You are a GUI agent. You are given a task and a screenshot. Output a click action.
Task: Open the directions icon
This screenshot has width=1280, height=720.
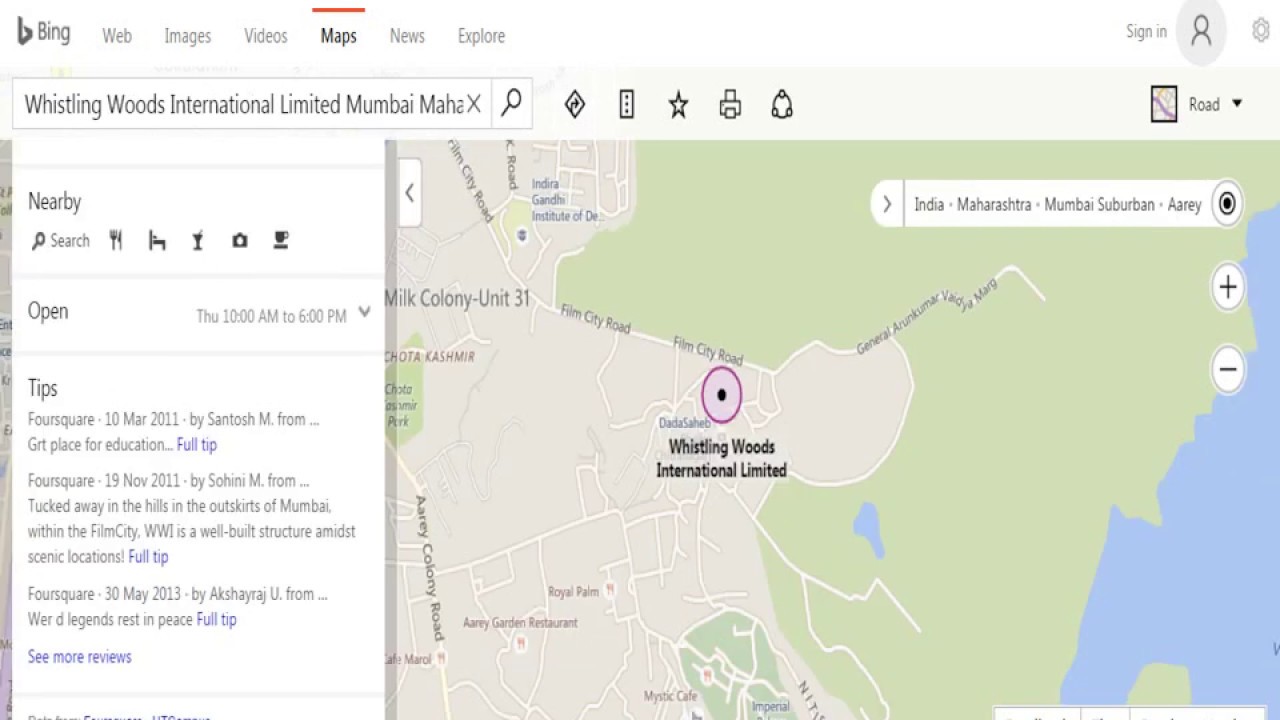[575, 104]
